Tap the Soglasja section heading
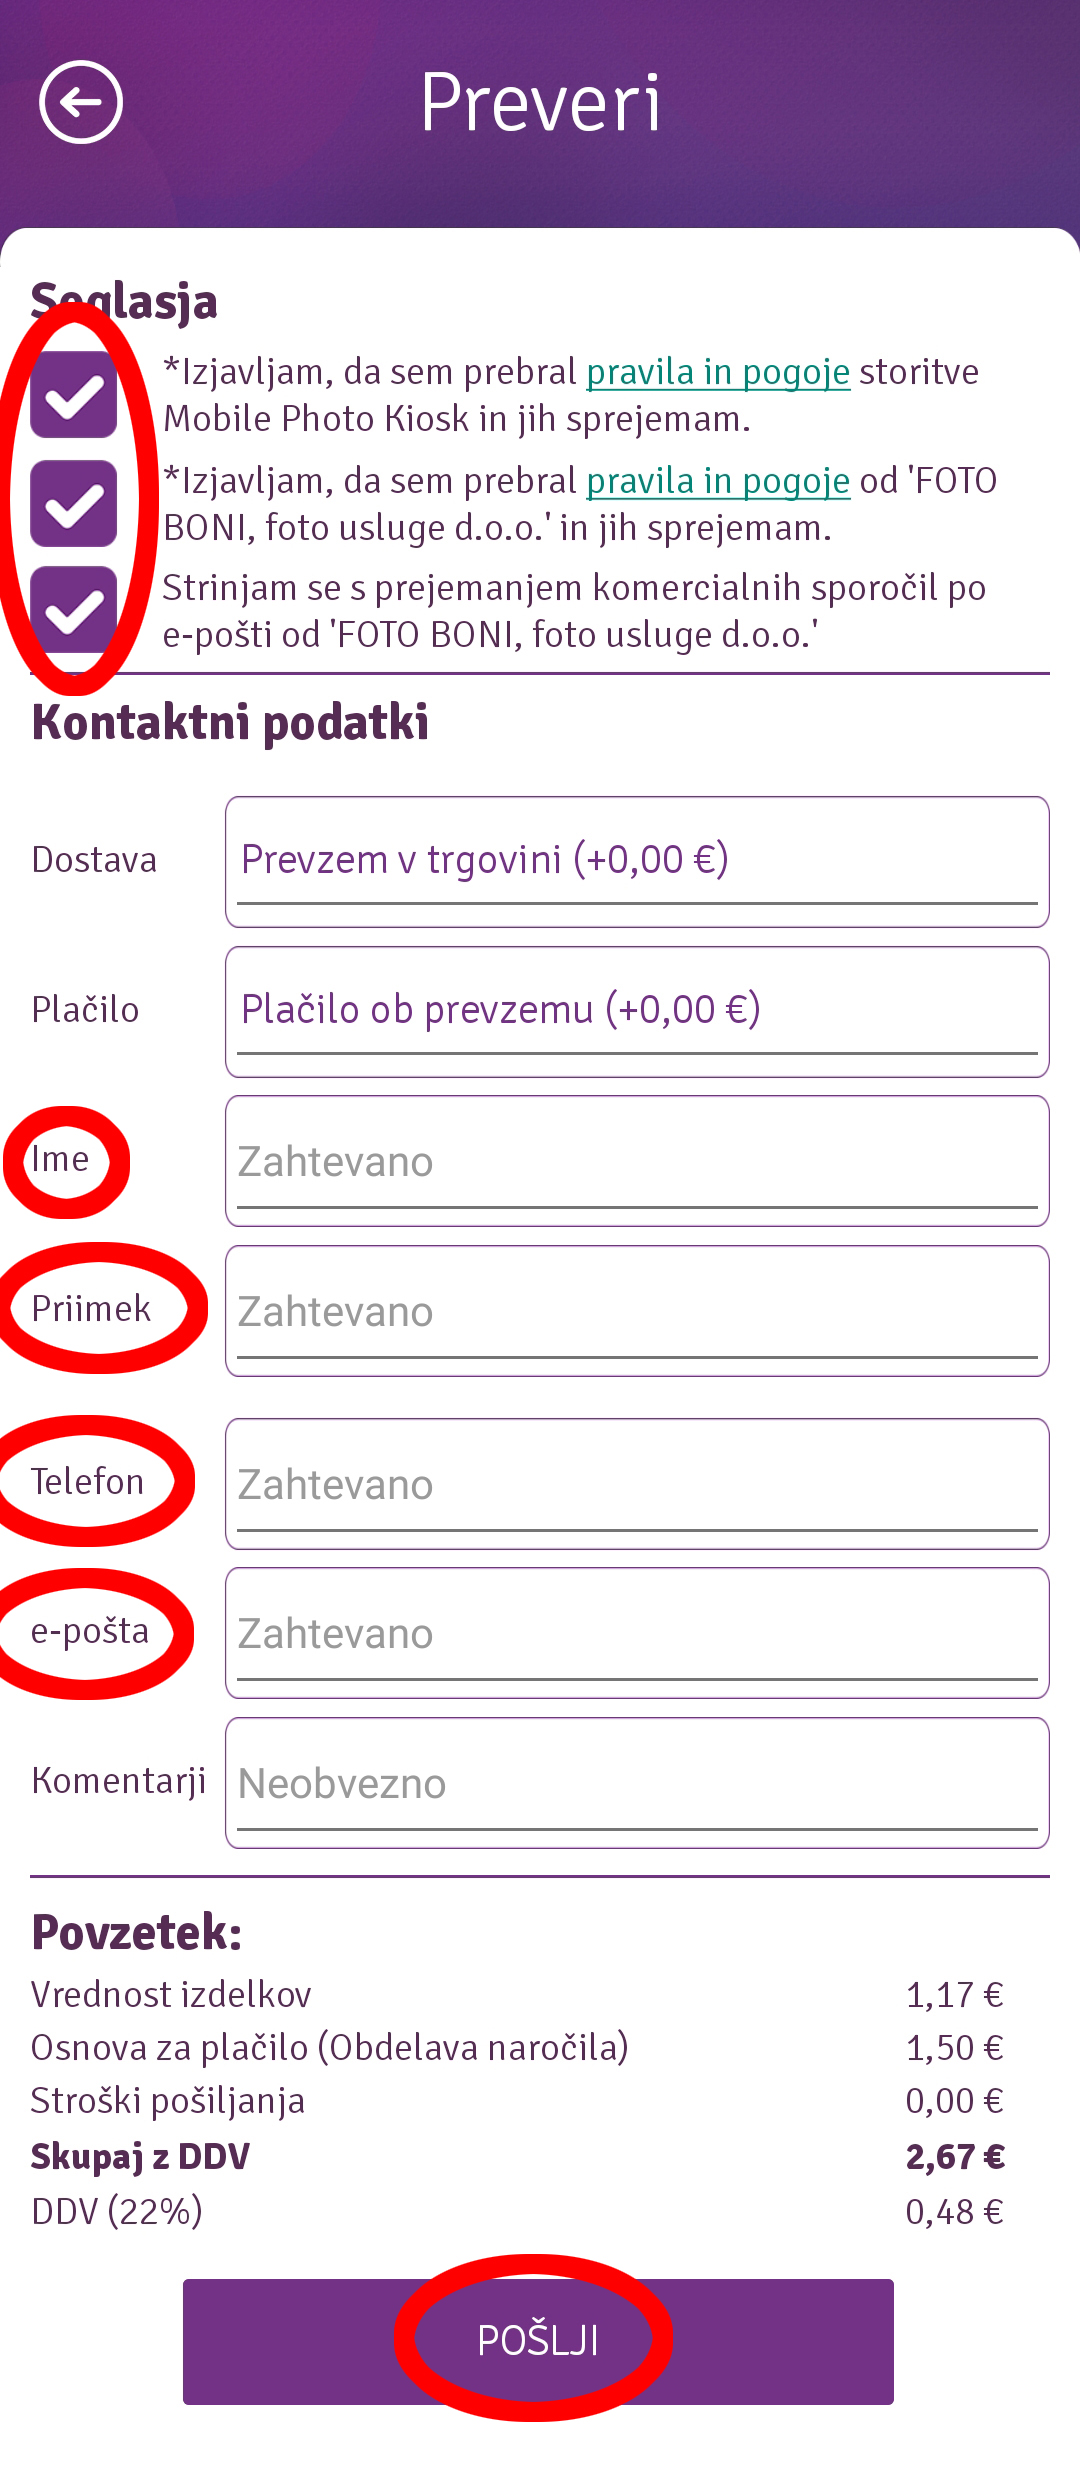The width and height of the screenshot is (1080, 2474). tap(125, 301)
